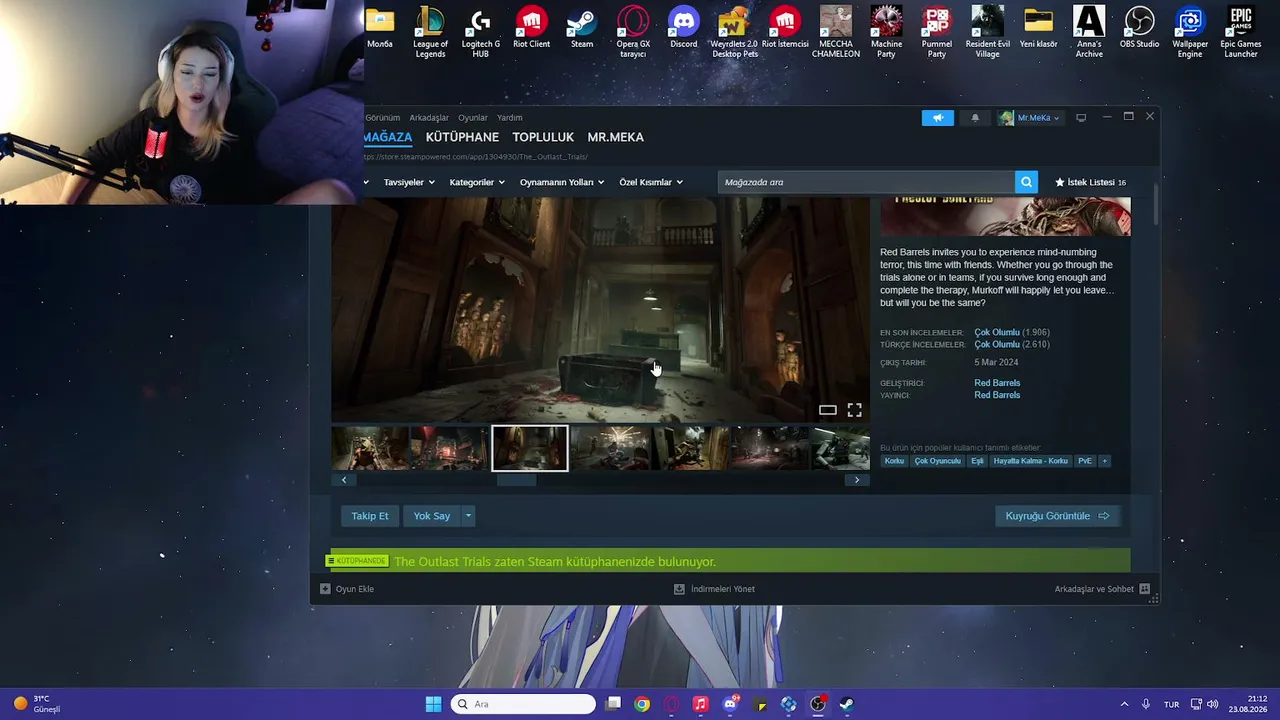
Task: Open the Oyunlar menu
Action: 473,118
